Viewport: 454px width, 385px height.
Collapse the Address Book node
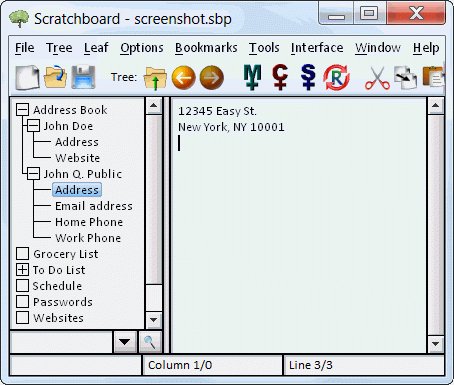[x=22, y=110]
